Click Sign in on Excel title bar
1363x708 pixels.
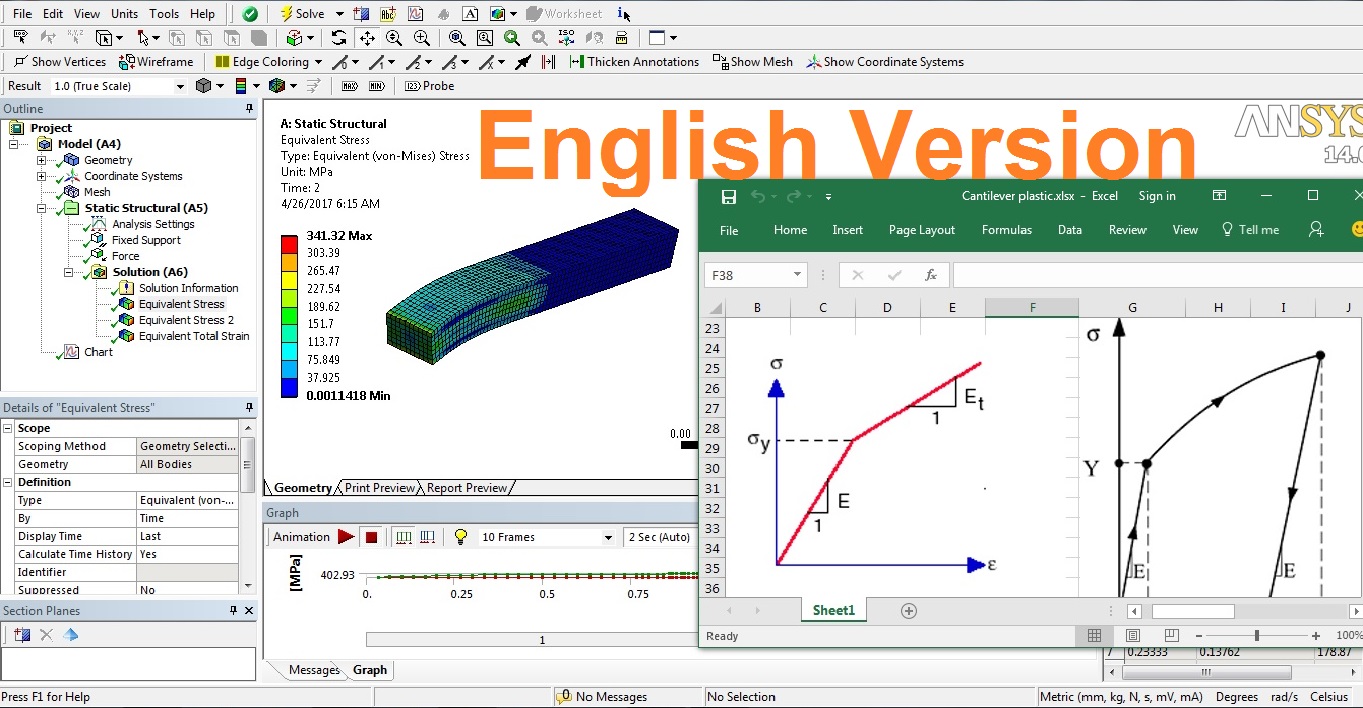[x=1157, y=196]
